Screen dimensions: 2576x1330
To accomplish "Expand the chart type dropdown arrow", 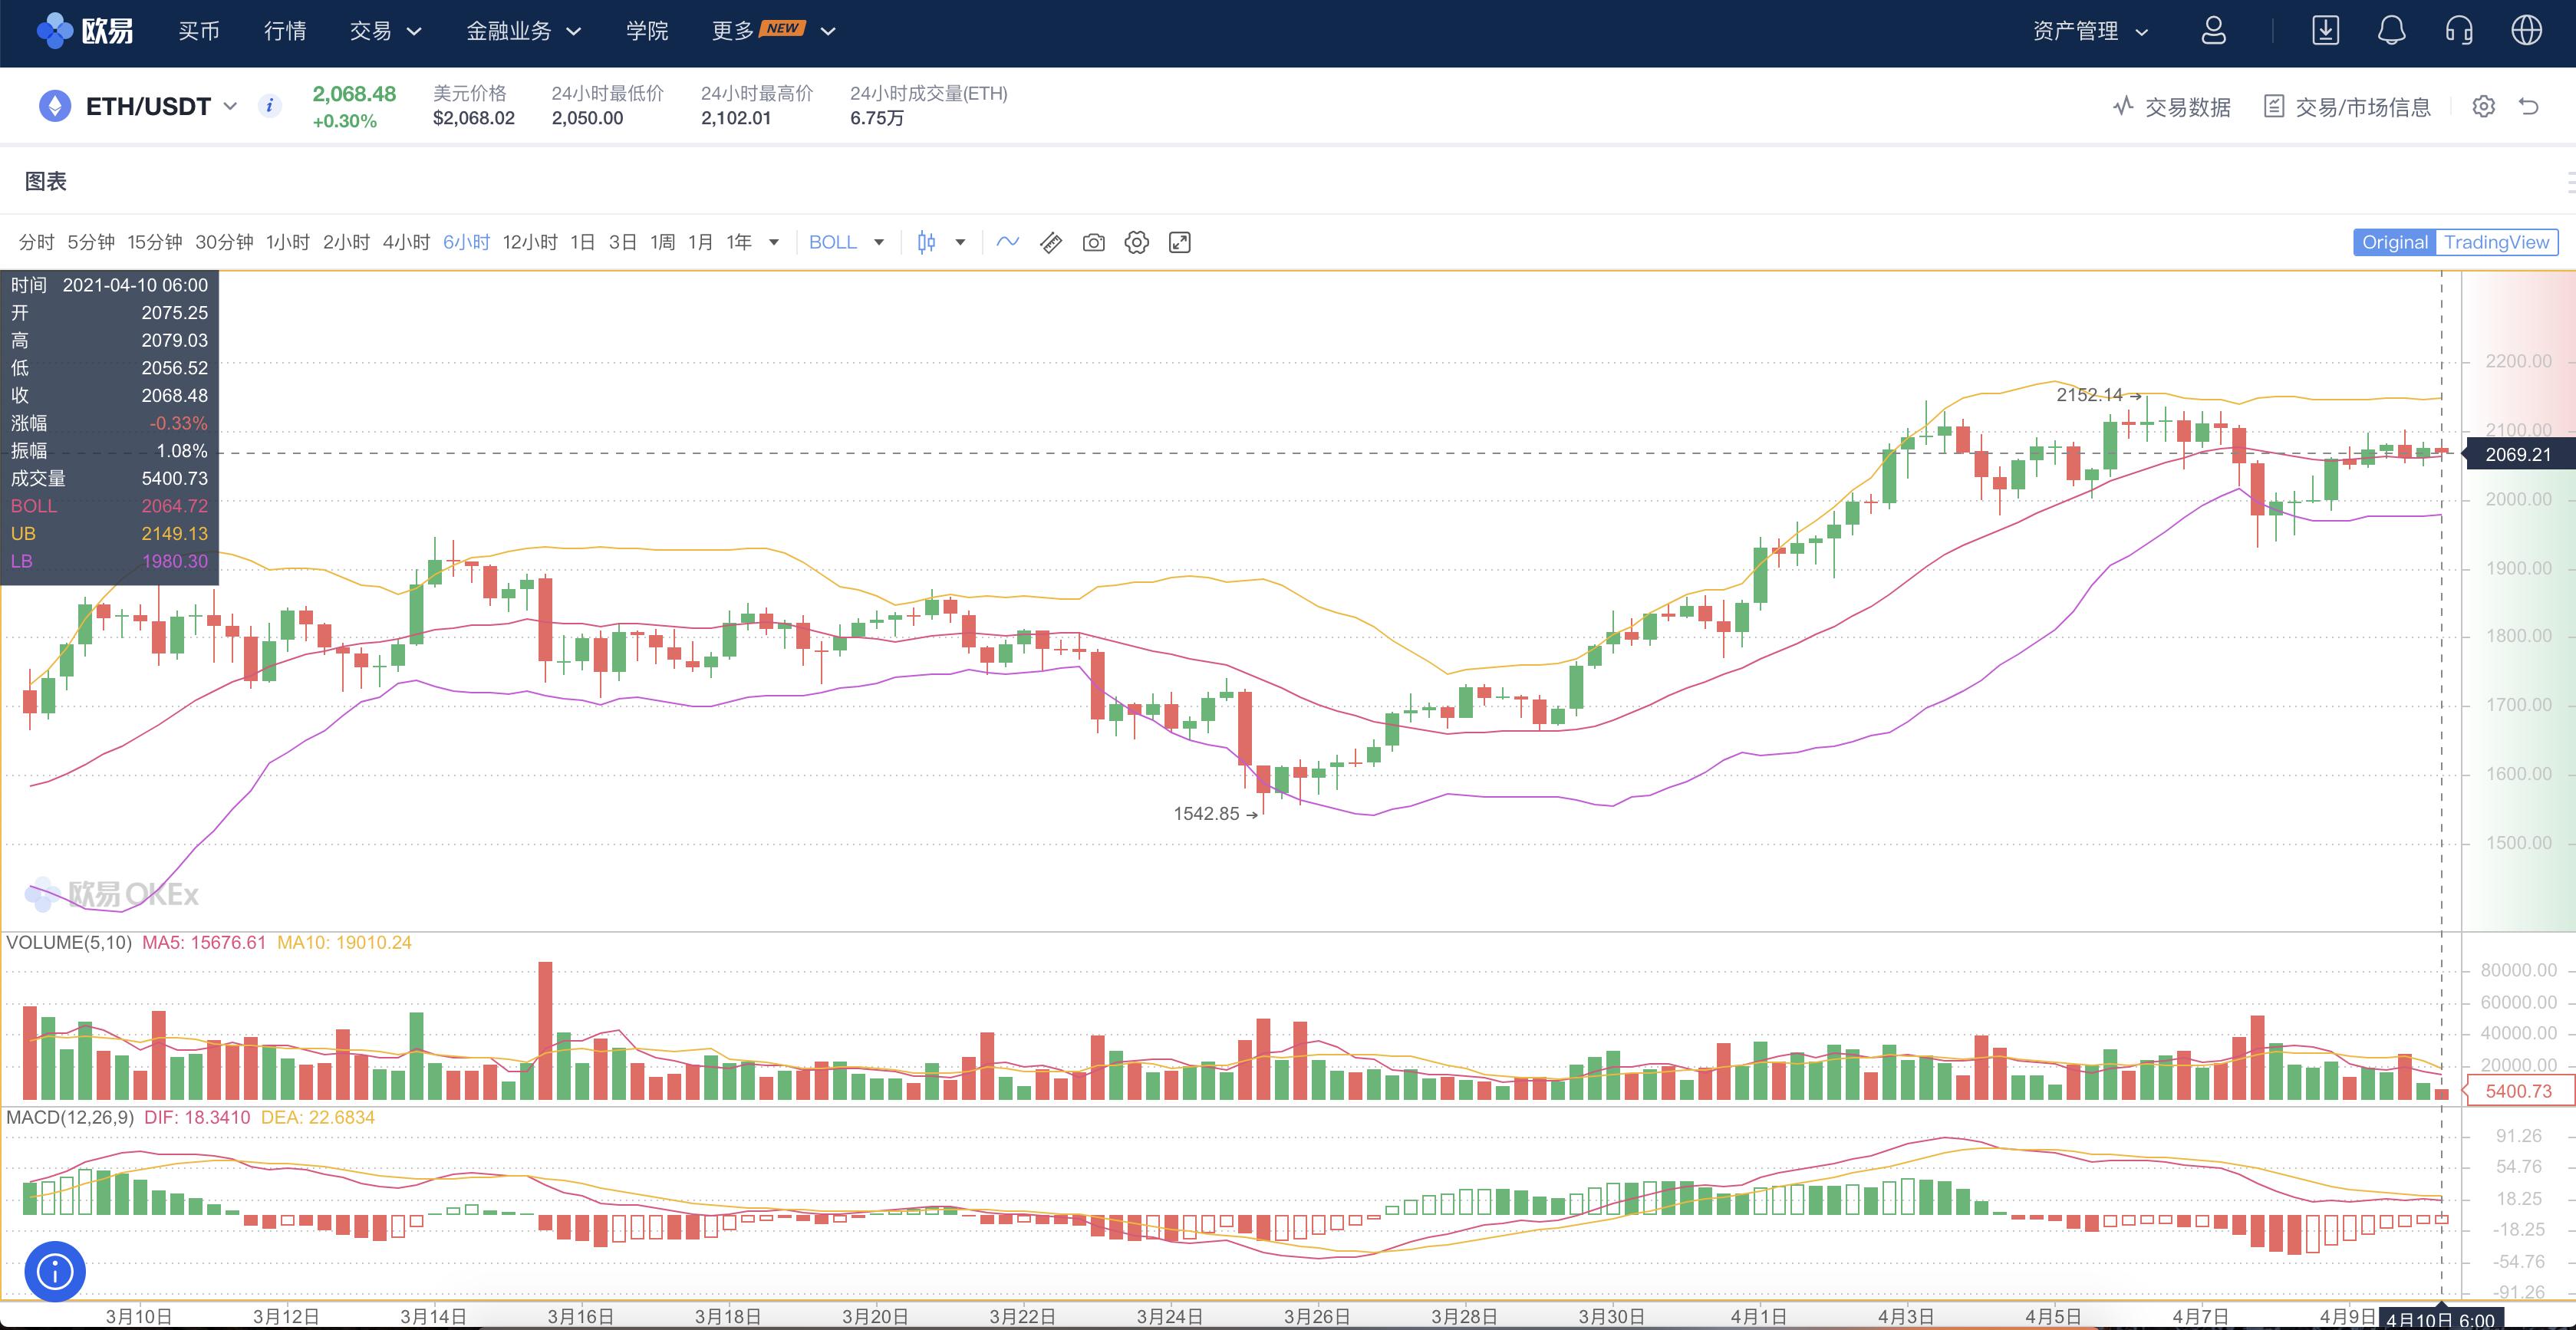I will click(x=960, y=242).
